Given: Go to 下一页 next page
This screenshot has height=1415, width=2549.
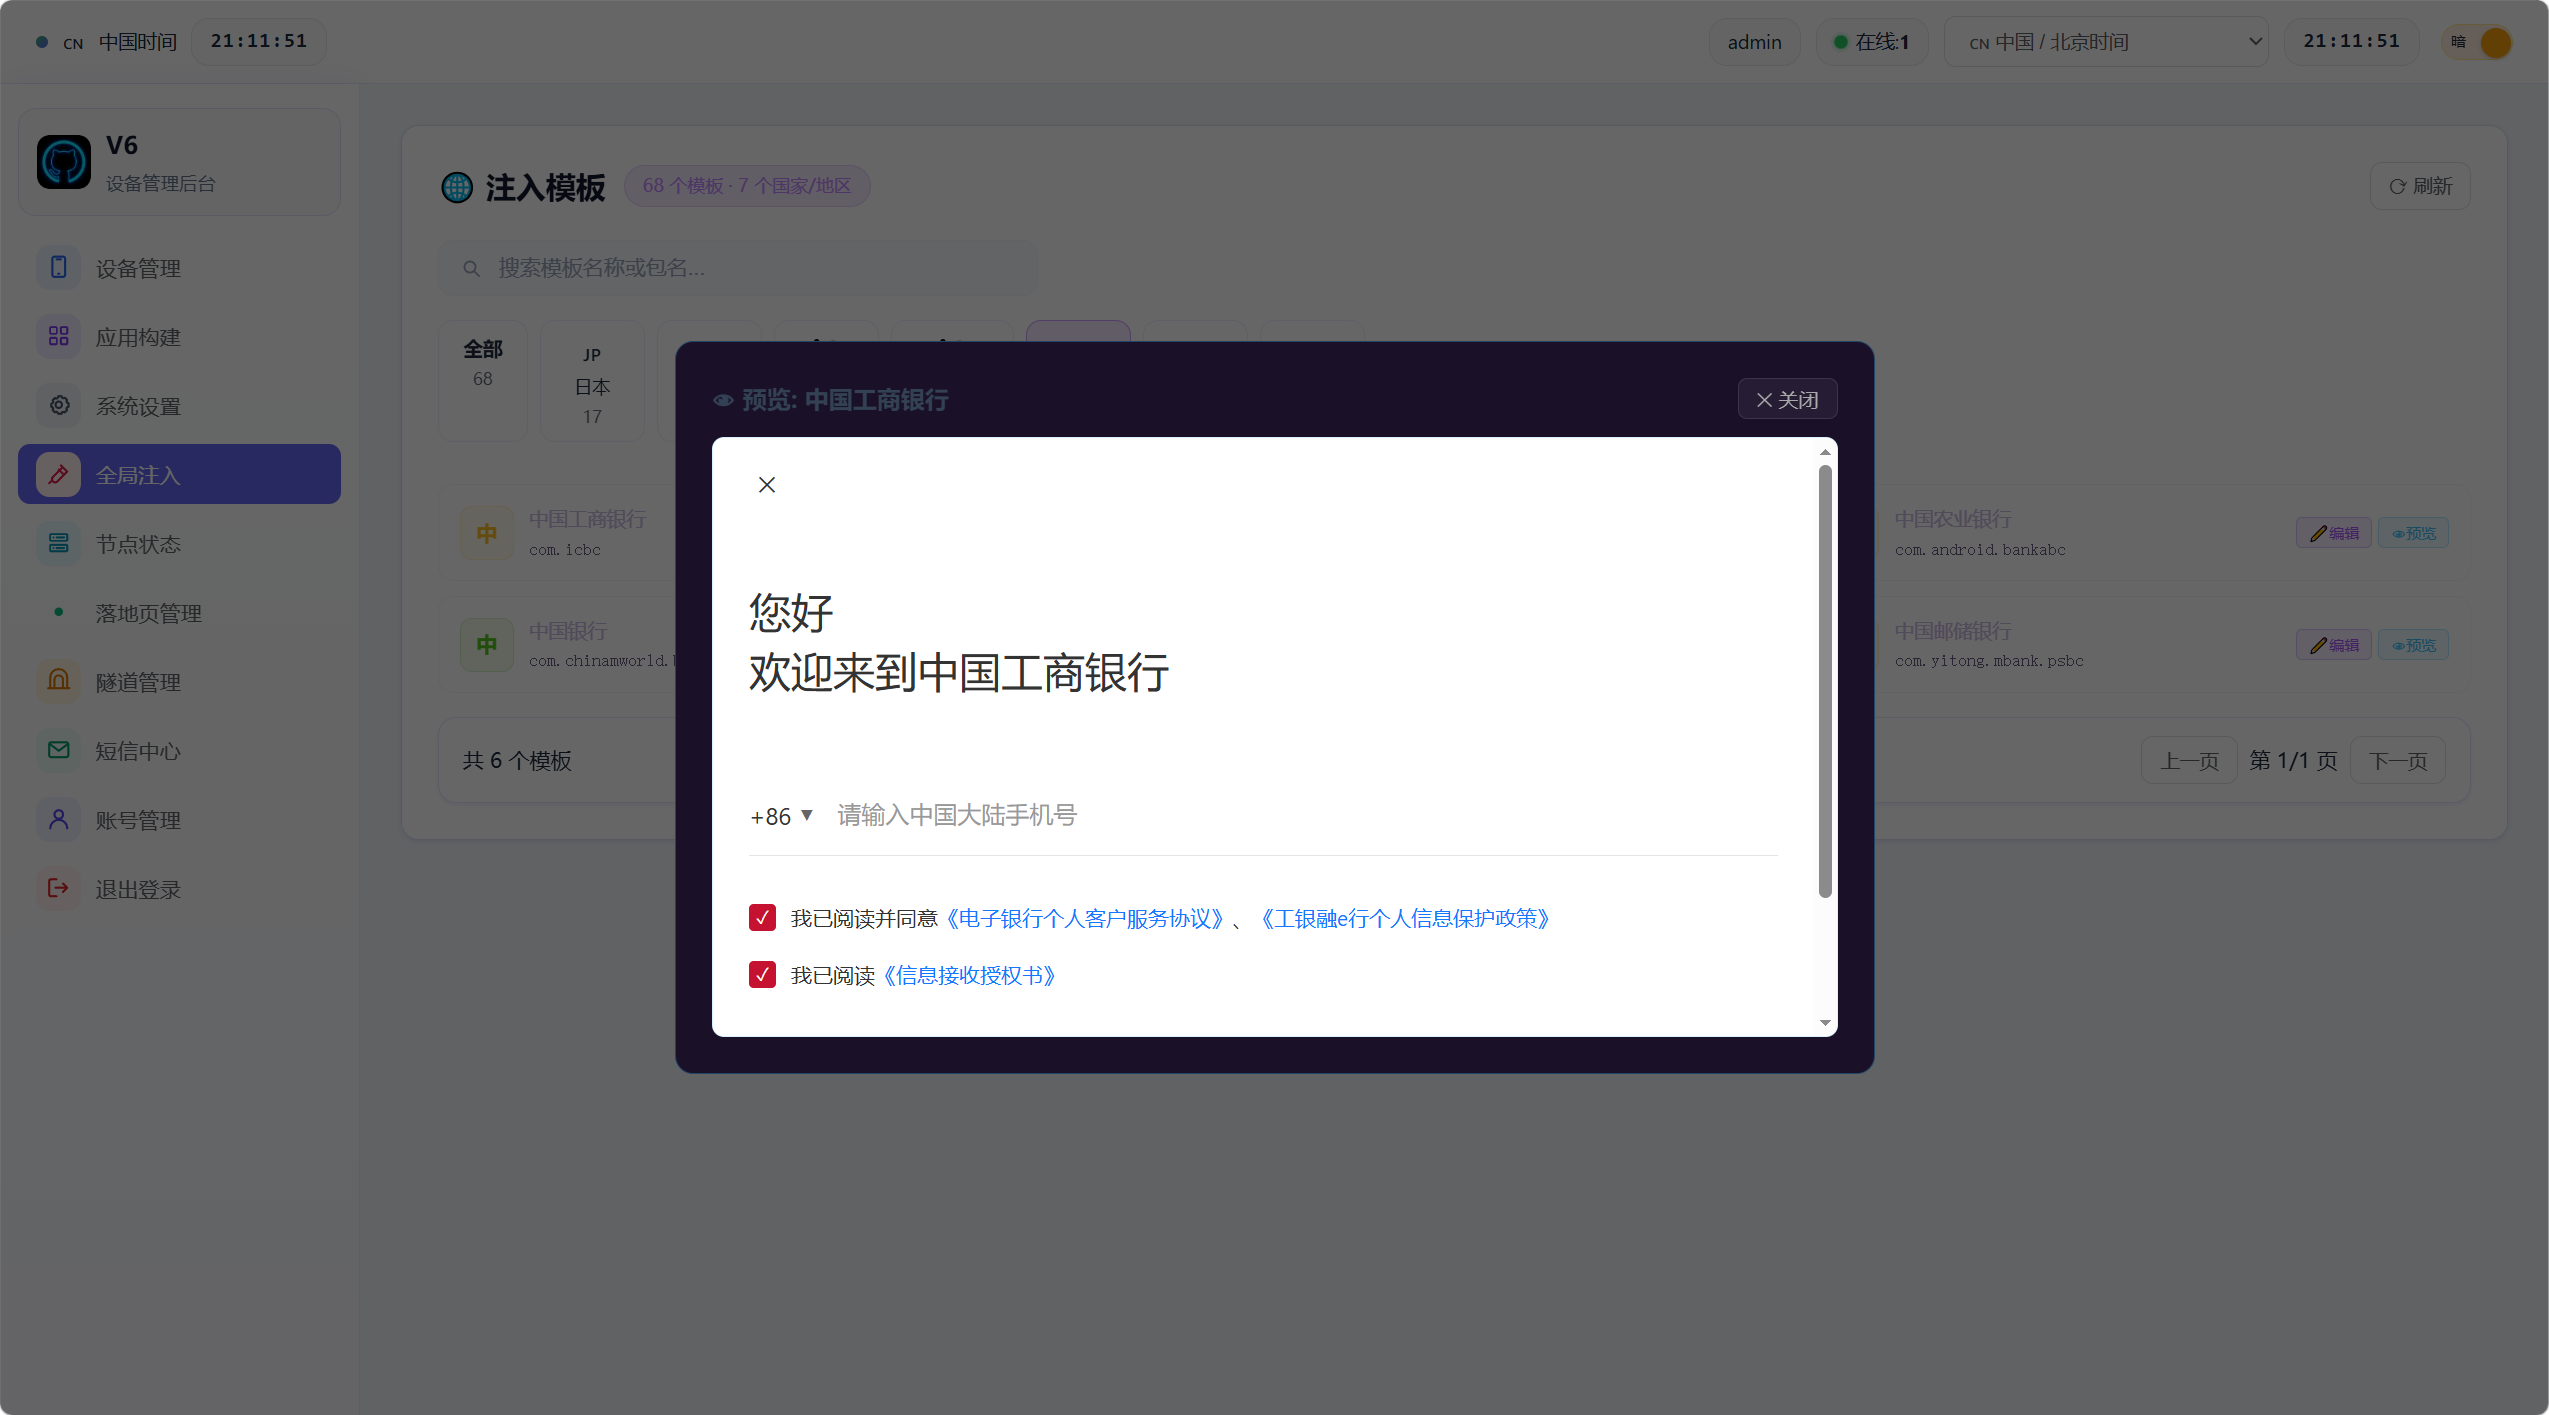Looking at the screenshot, I should coord(2398,761).
